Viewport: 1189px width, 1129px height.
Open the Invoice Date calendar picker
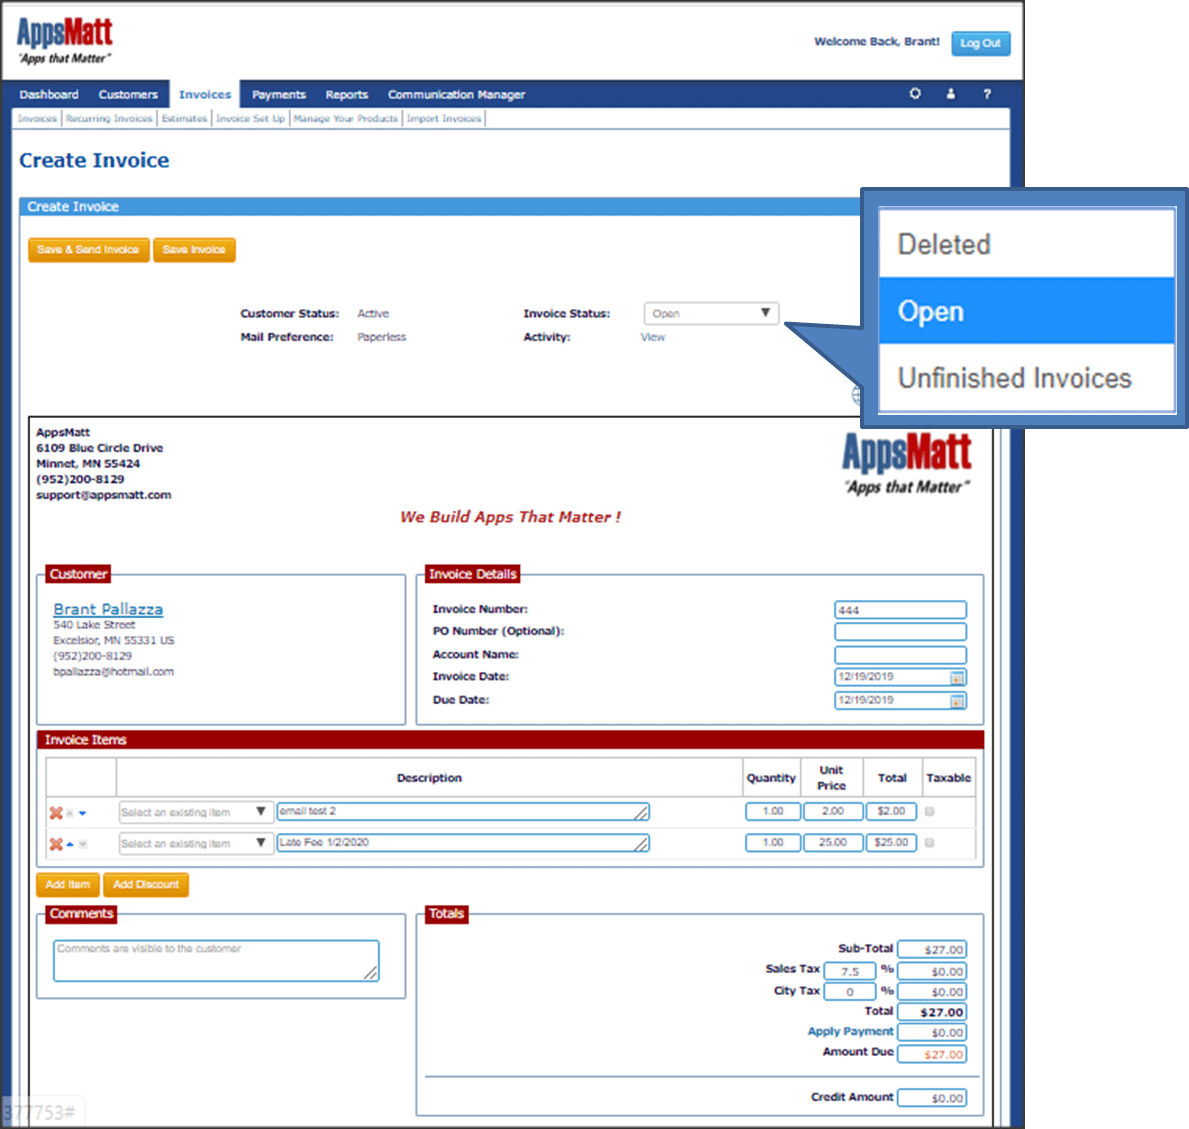point(957,677)
